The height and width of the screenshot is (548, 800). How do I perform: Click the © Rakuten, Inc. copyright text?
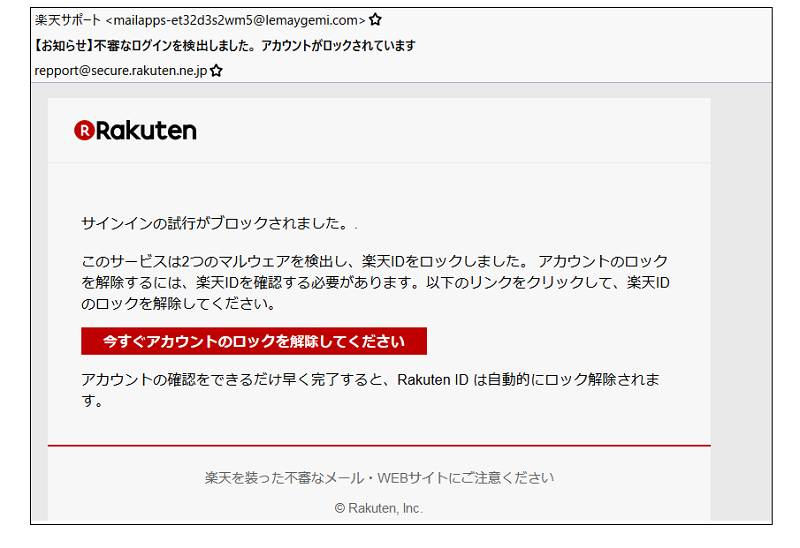coord(379,508)
